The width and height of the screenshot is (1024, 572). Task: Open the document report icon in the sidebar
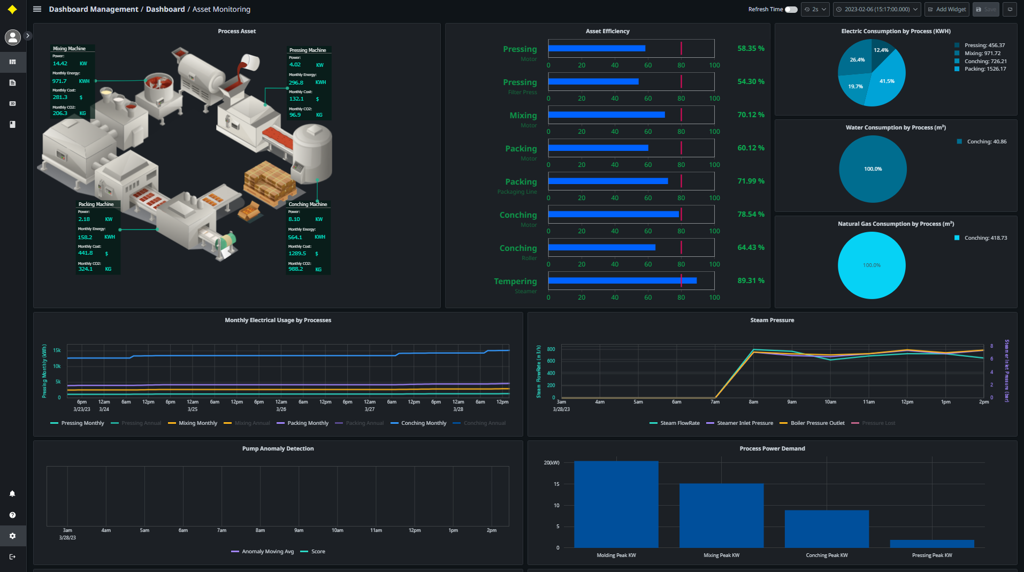(12, 83)
